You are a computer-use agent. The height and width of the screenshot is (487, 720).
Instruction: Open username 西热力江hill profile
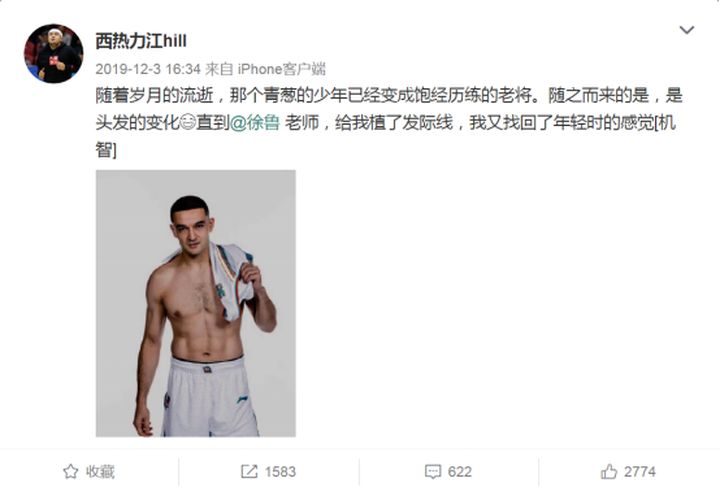click(x=141, y=41)
